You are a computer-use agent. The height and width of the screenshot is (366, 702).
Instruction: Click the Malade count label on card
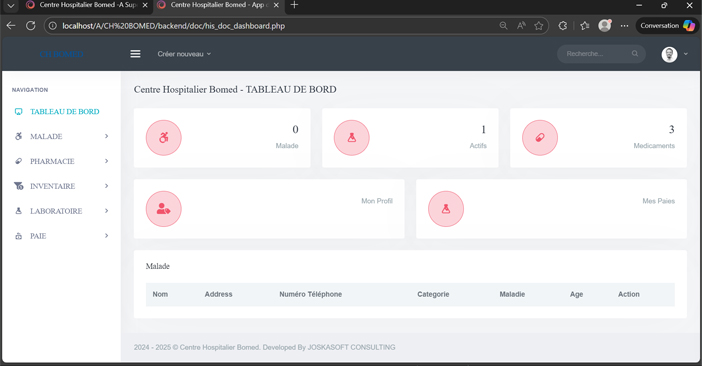click(287, 146)
